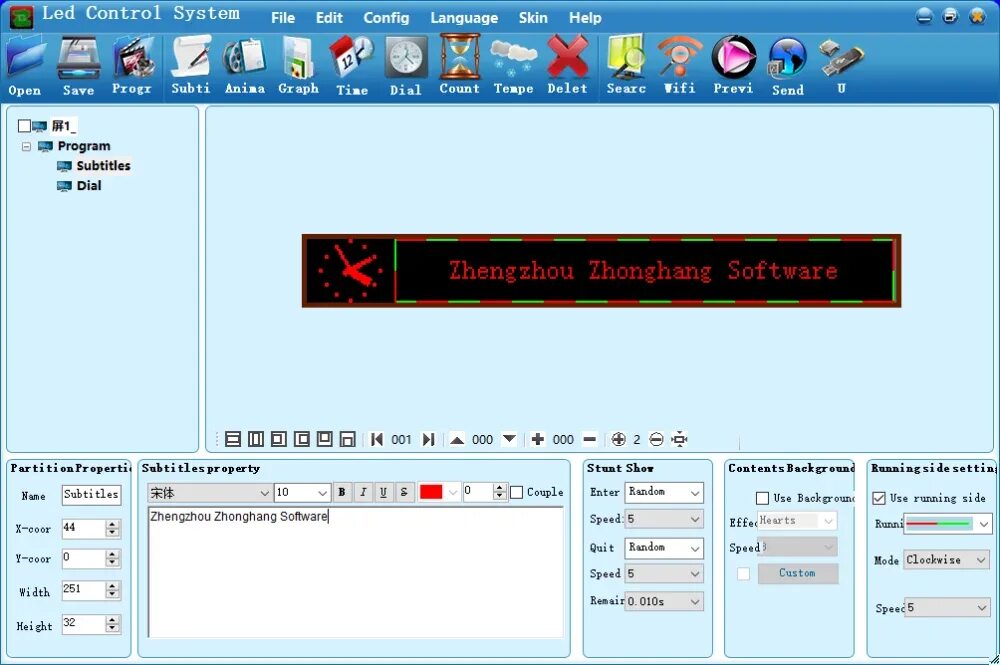The image size is (1000, 665).
Task: Toggle Strikethrough text formatting
Action: tap(404, 492)
